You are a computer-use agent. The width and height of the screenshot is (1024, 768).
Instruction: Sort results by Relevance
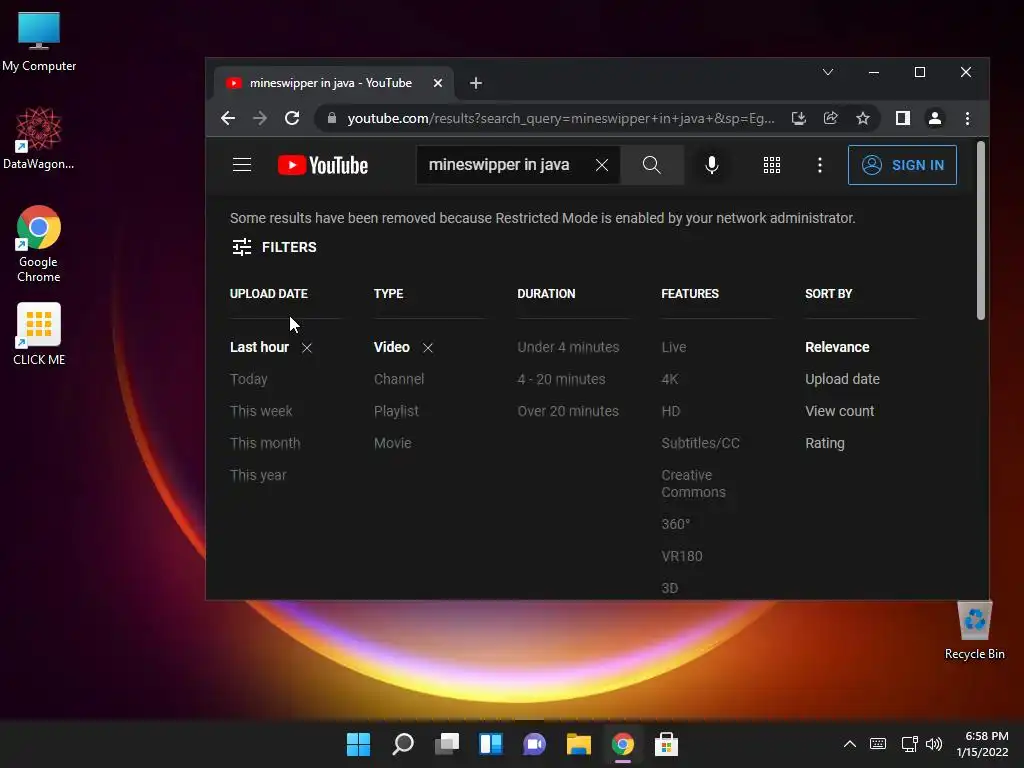(837, 347)
